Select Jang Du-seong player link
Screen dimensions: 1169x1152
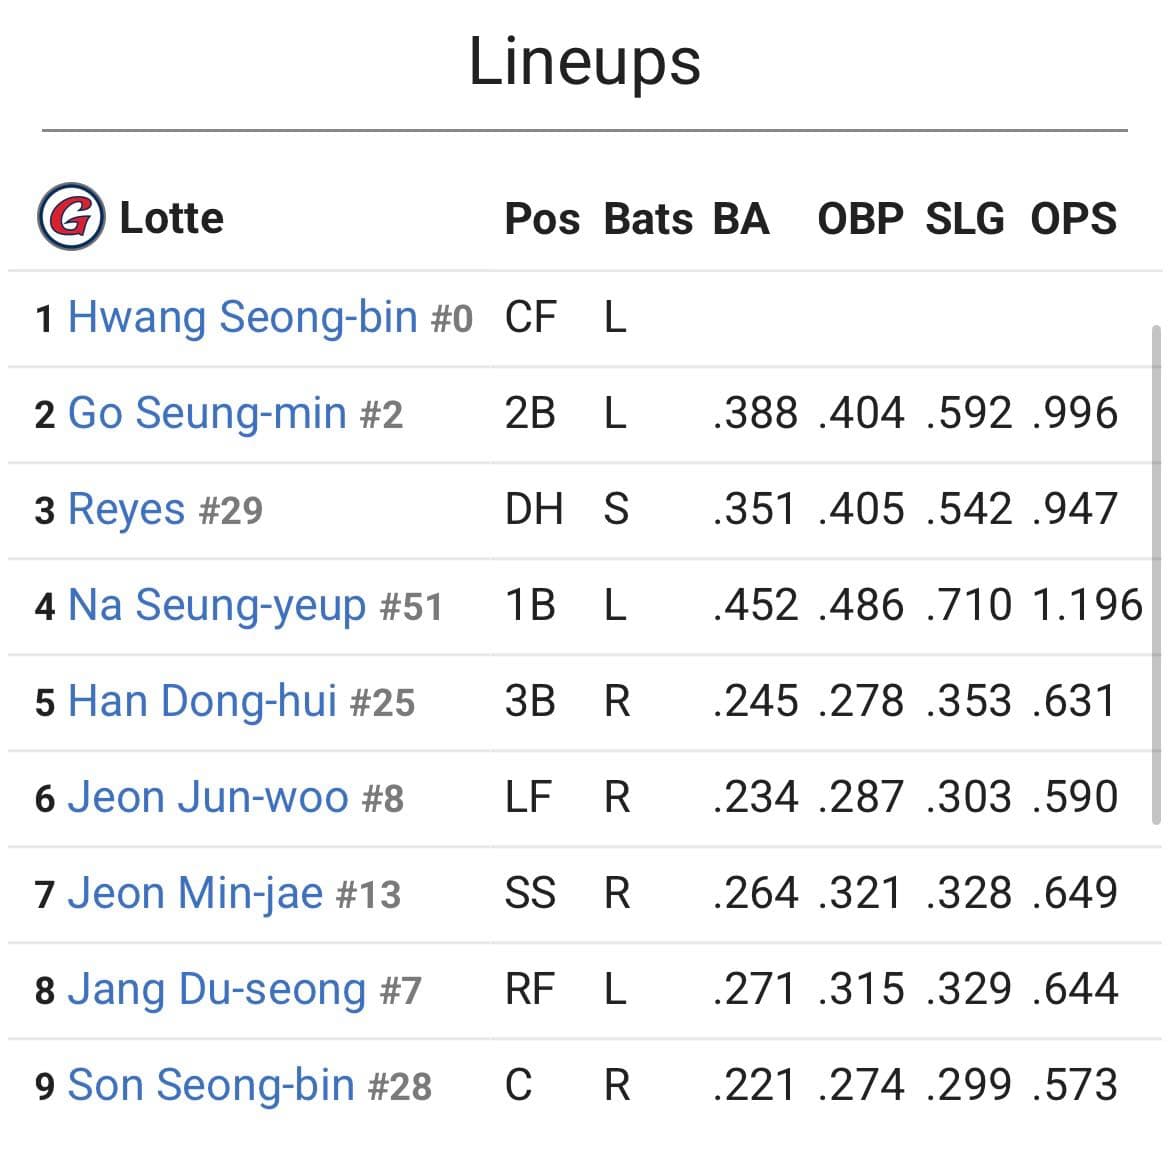(x=217, y=989)
